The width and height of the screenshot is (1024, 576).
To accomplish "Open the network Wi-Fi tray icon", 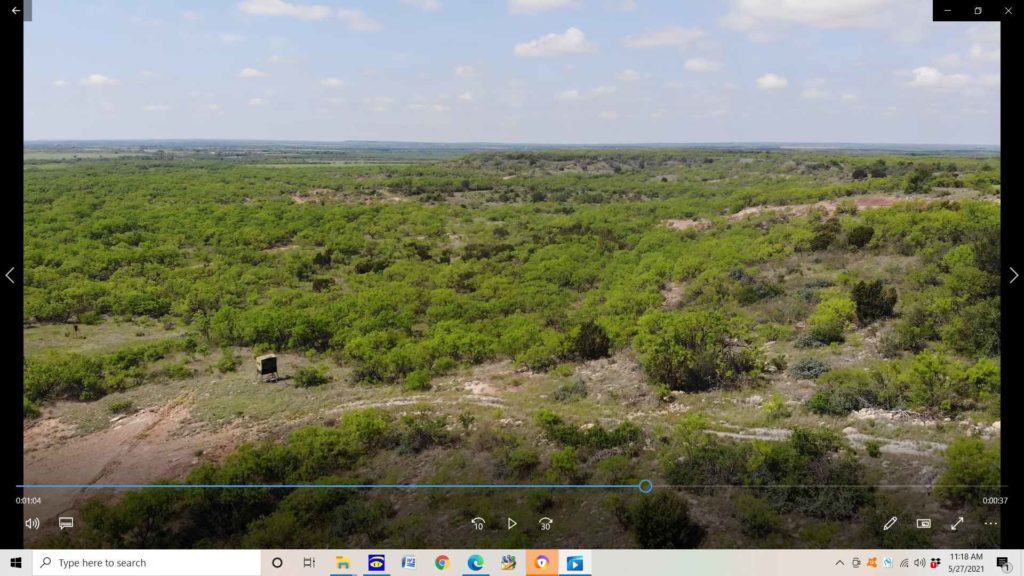I will pos(904,562).
